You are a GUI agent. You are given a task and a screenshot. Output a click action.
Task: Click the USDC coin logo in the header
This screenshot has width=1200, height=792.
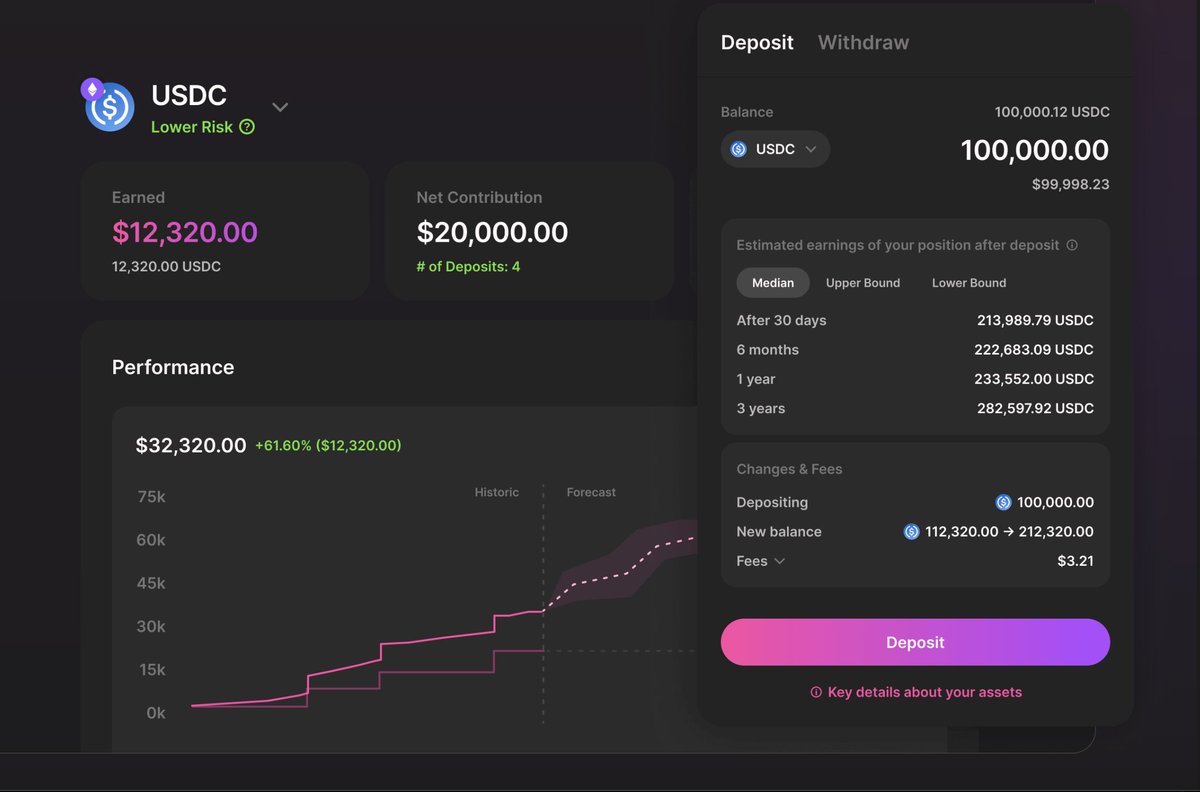click(x=110, y=107)
